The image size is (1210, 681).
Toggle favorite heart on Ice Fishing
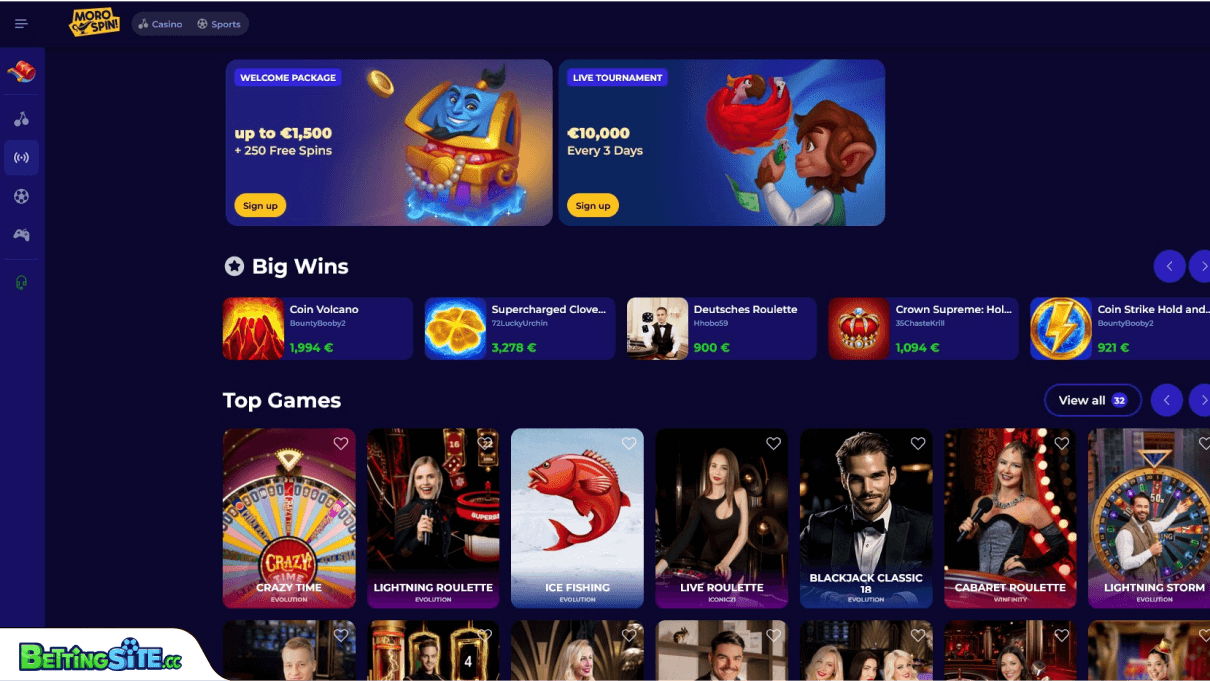tap(629, 443)
